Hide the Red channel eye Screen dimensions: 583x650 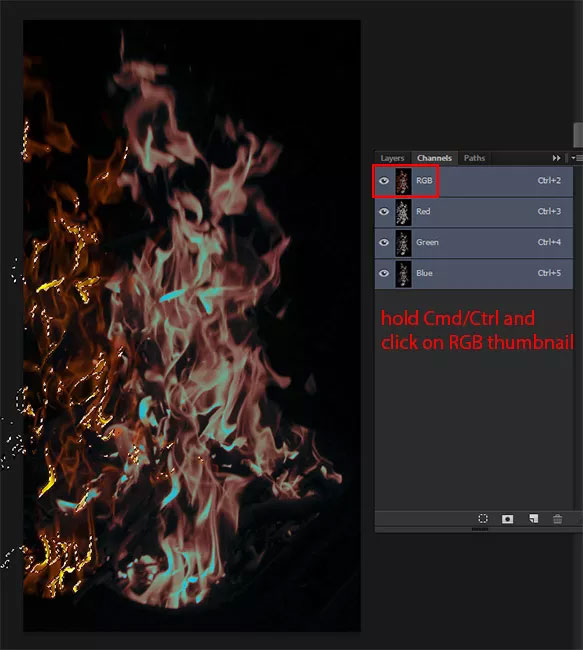pos(384,211)
